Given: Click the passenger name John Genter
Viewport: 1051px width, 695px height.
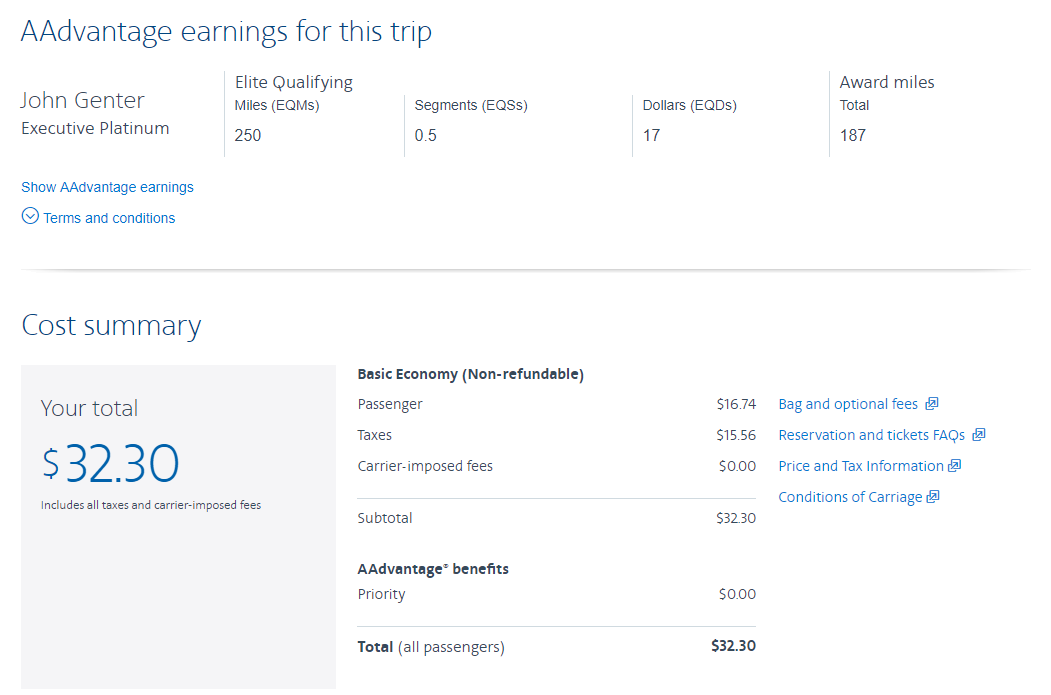Looking at the screenshot, I should click(83, 100).
